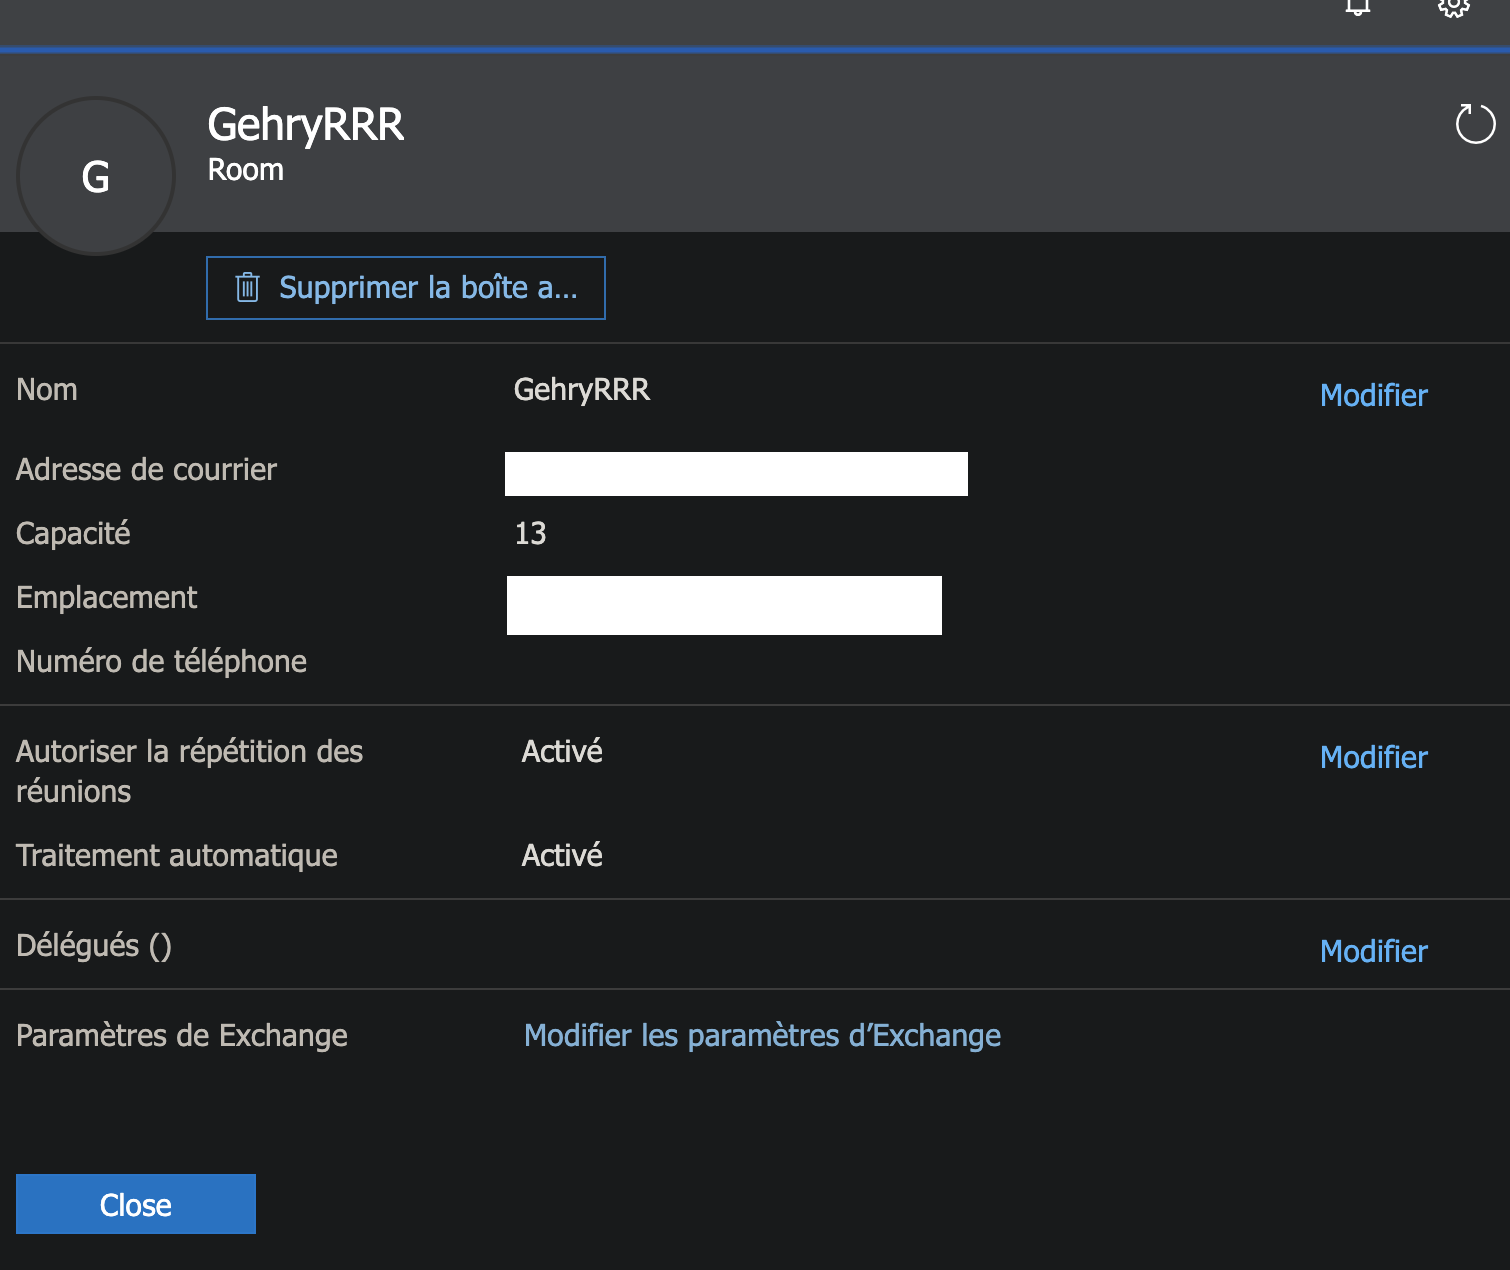
Task: Click Modifier link for Délégués
Action: click(x=1374, y=951)
